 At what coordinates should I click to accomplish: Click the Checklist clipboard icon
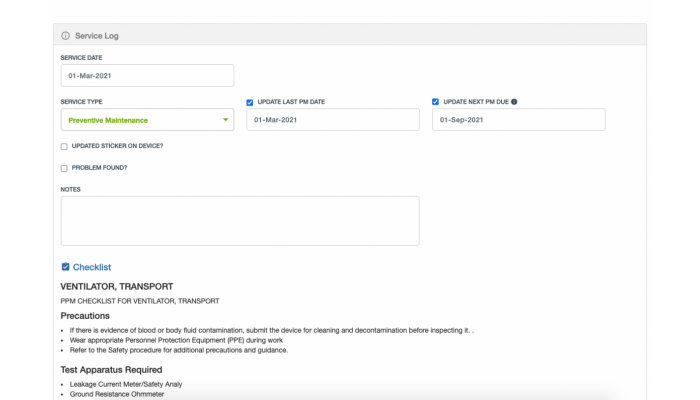point(65,267)
